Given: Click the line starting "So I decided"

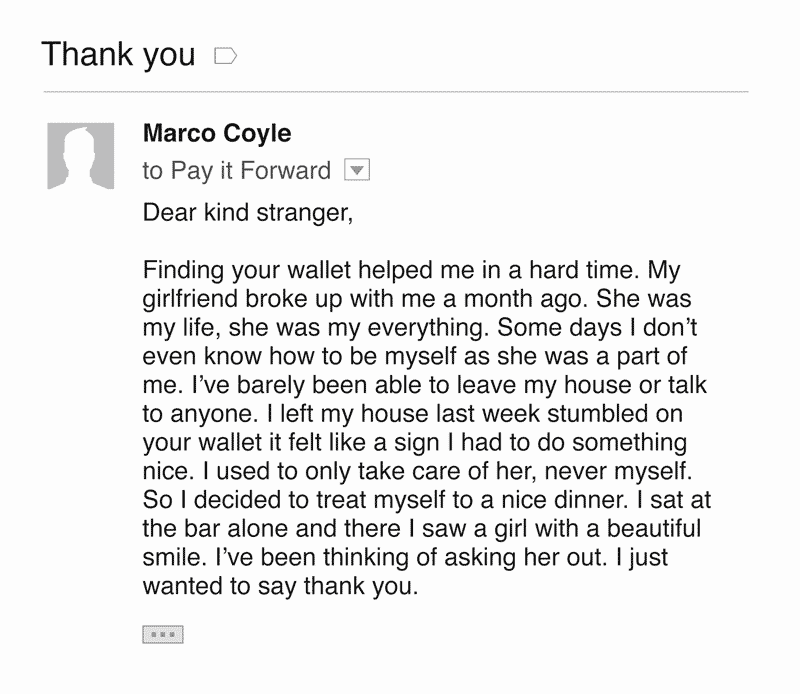Looking at the screenshot, I should coord(427,500).
